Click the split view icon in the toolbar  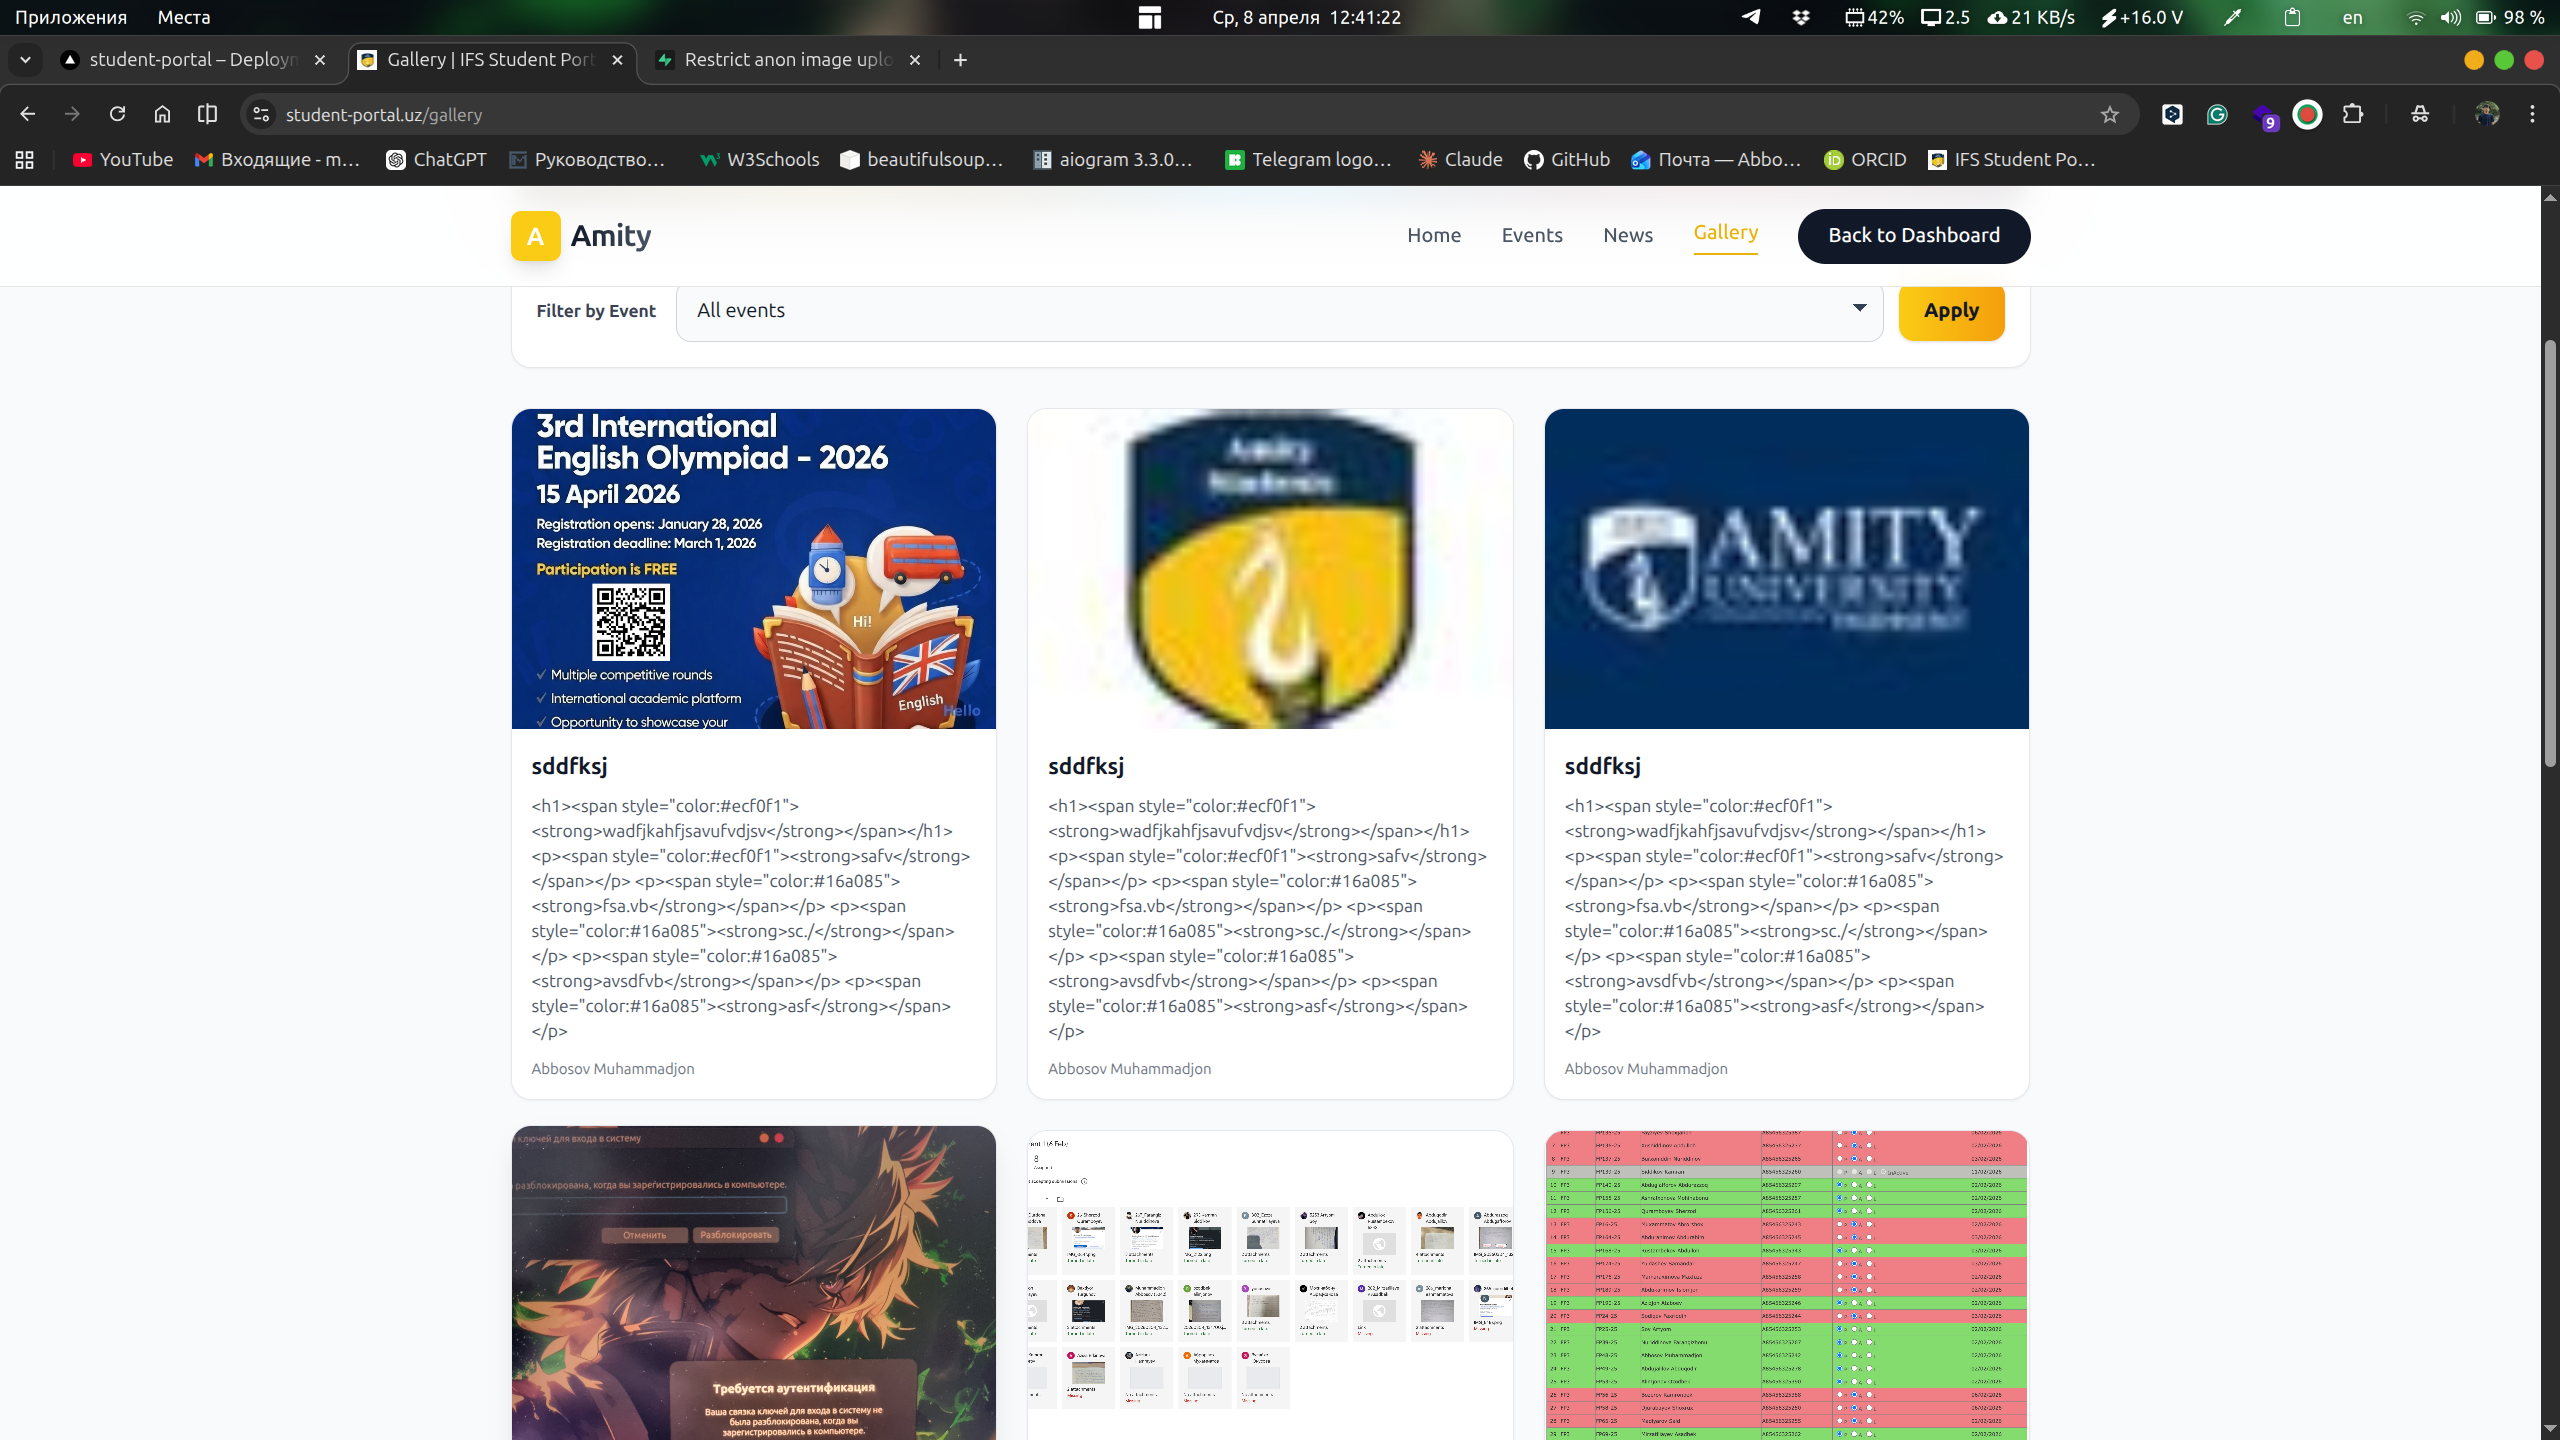pos(207,114)
